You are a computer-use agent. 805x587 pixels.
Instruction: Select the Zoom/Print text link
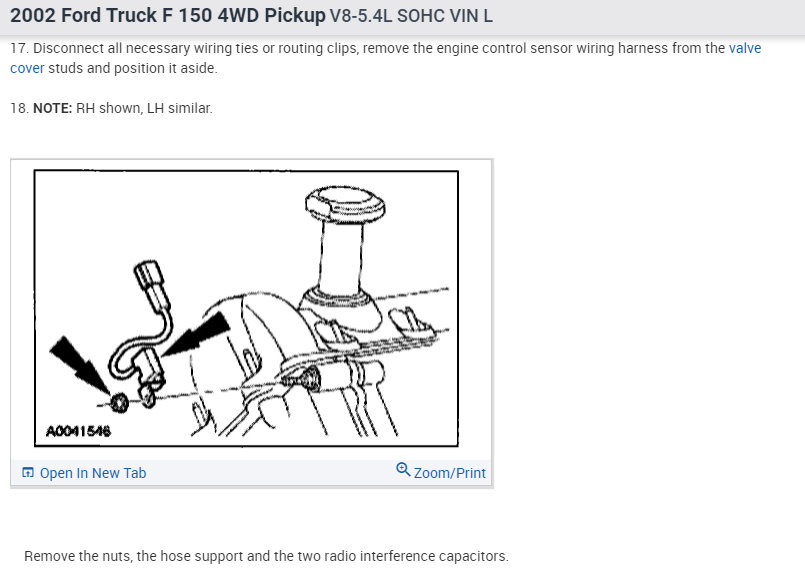click(450, 473)
